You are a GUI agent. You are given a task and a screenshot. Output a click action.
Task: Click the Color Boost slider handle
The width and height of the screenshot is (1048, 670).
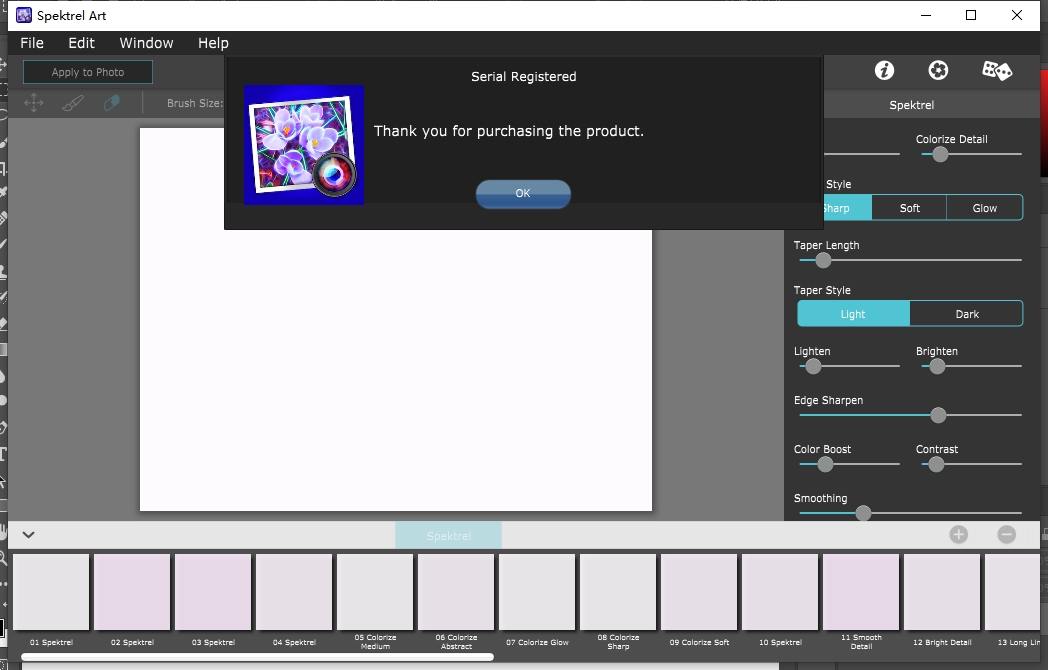(825, 464)
